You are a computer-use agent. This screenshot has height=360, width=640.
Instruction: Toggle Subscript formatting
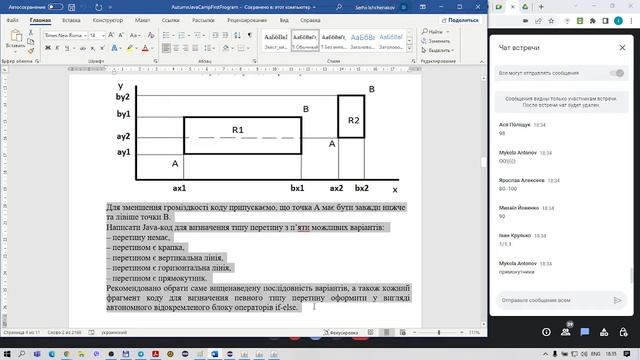(x=93, y=48)
